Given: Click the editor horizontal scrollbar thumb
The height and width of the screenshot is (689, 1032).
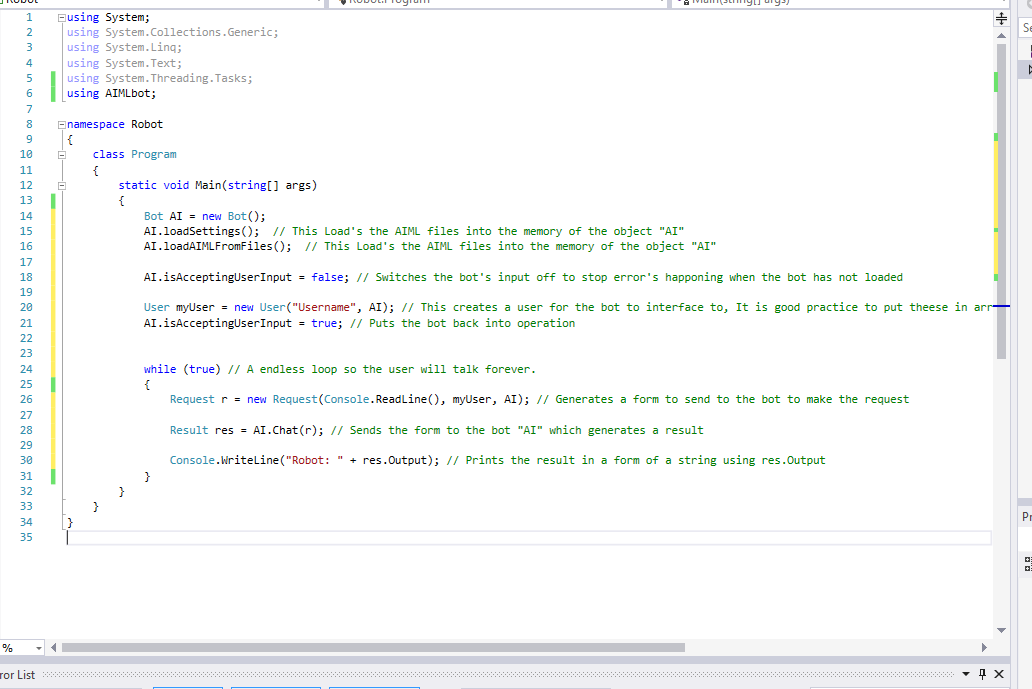Looking at the screenshot, I should pos(373,648).
